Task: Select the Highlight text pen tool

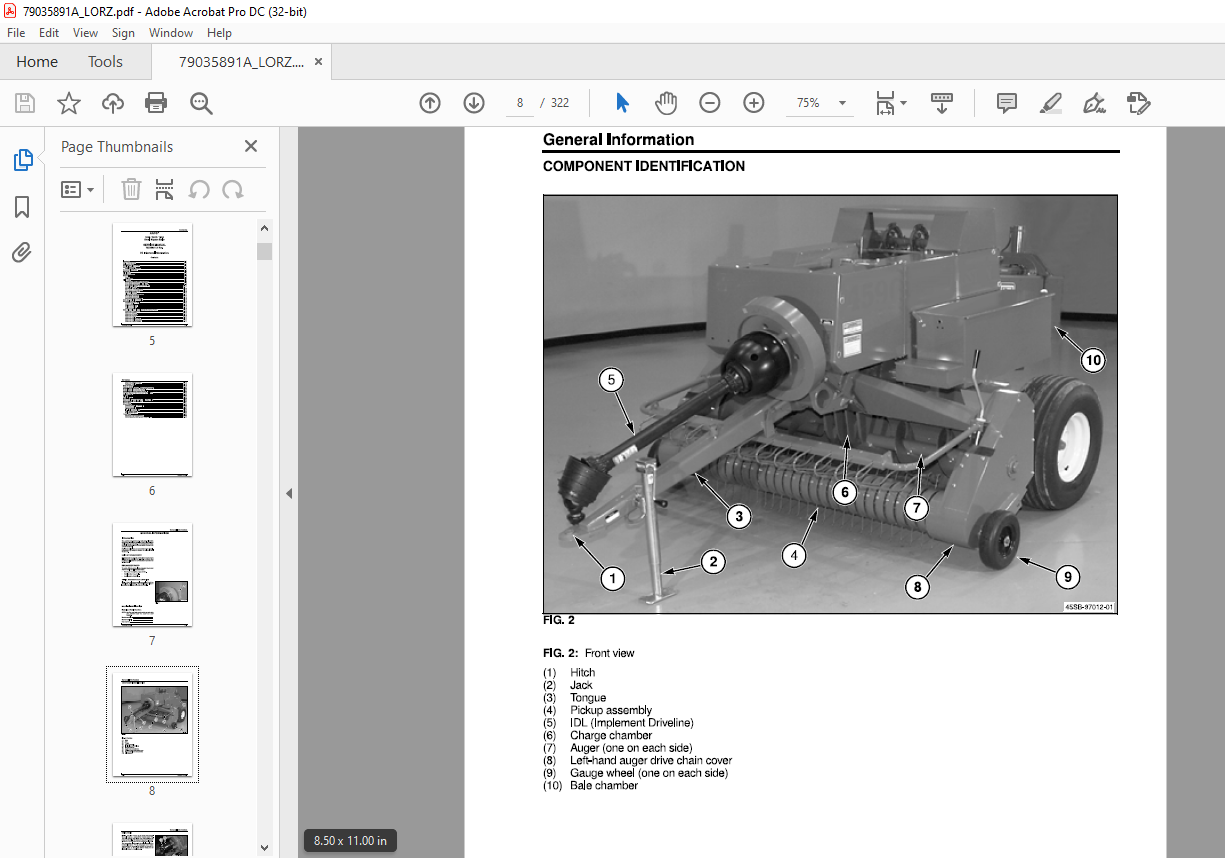Action: 1051,103
